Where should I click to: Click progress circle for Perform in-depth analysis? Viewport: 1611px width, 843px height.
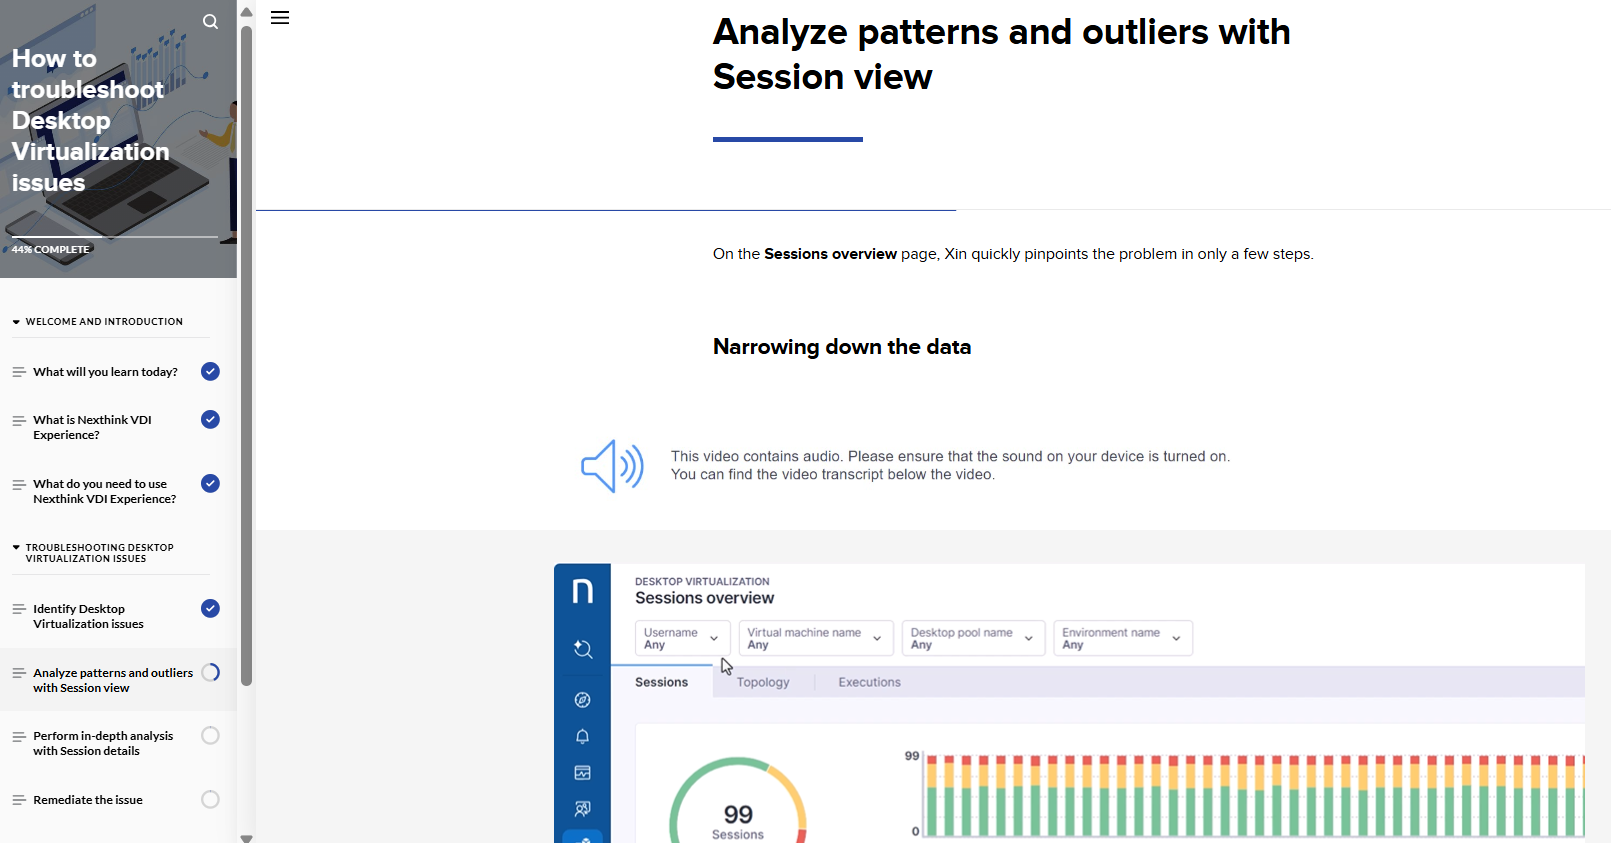(x=210, y=736)
